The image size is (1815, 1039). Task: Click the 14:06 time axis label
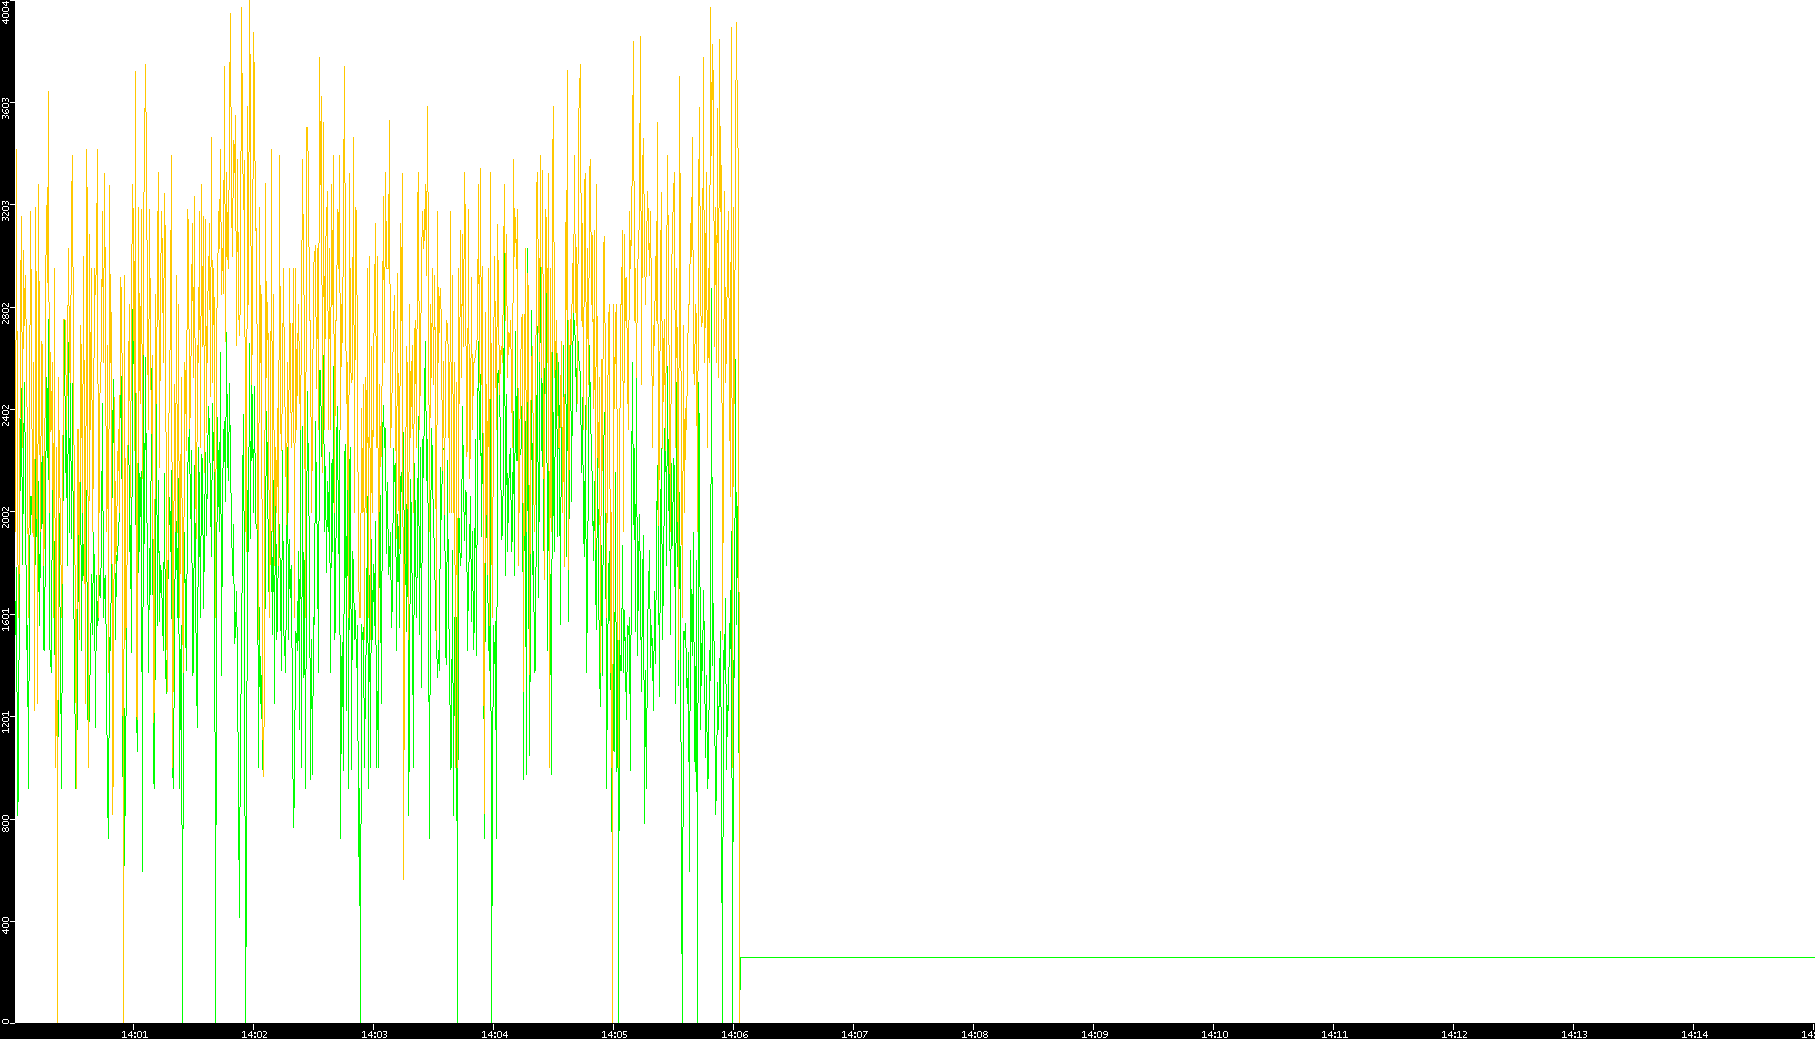tap(734, 1034)
